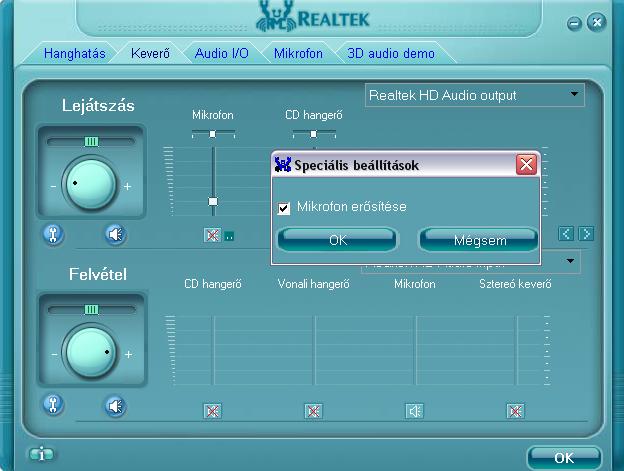Toggle the Mikrofon erősítése checkbox
624x471 pixels.
click(283, 208)
